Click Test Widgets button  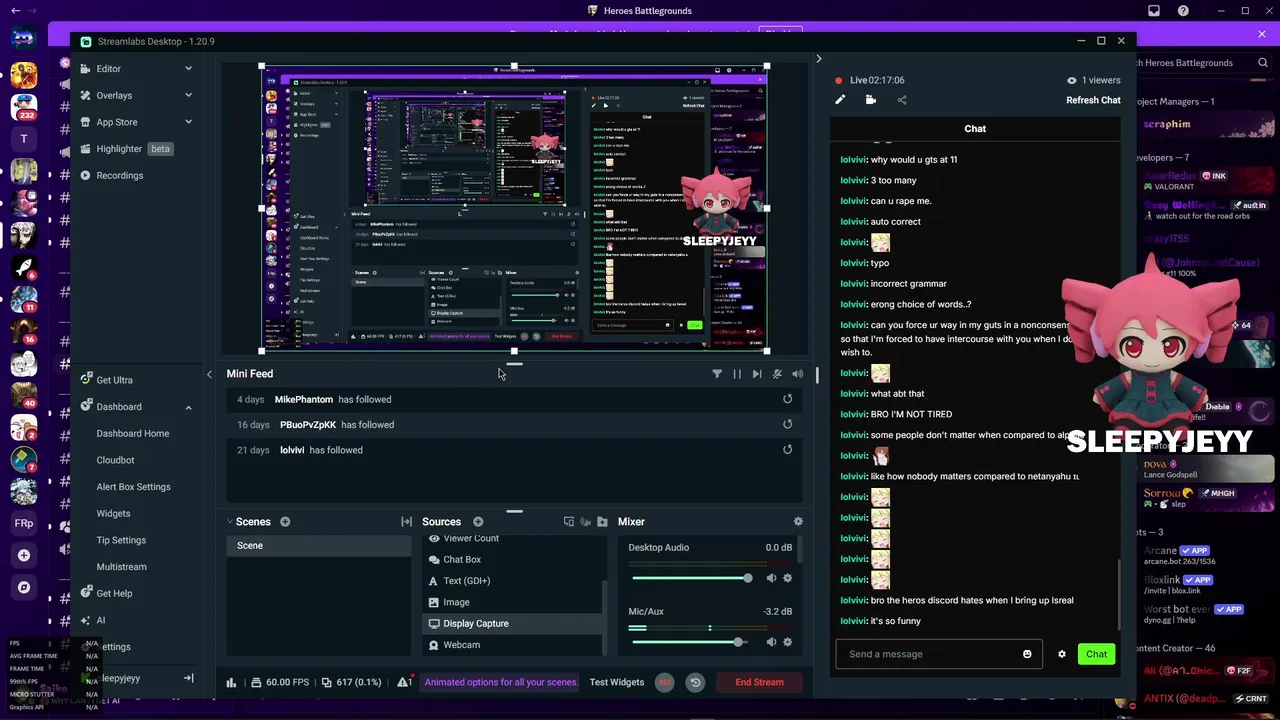pyautogui.click(x=617, y=682)
